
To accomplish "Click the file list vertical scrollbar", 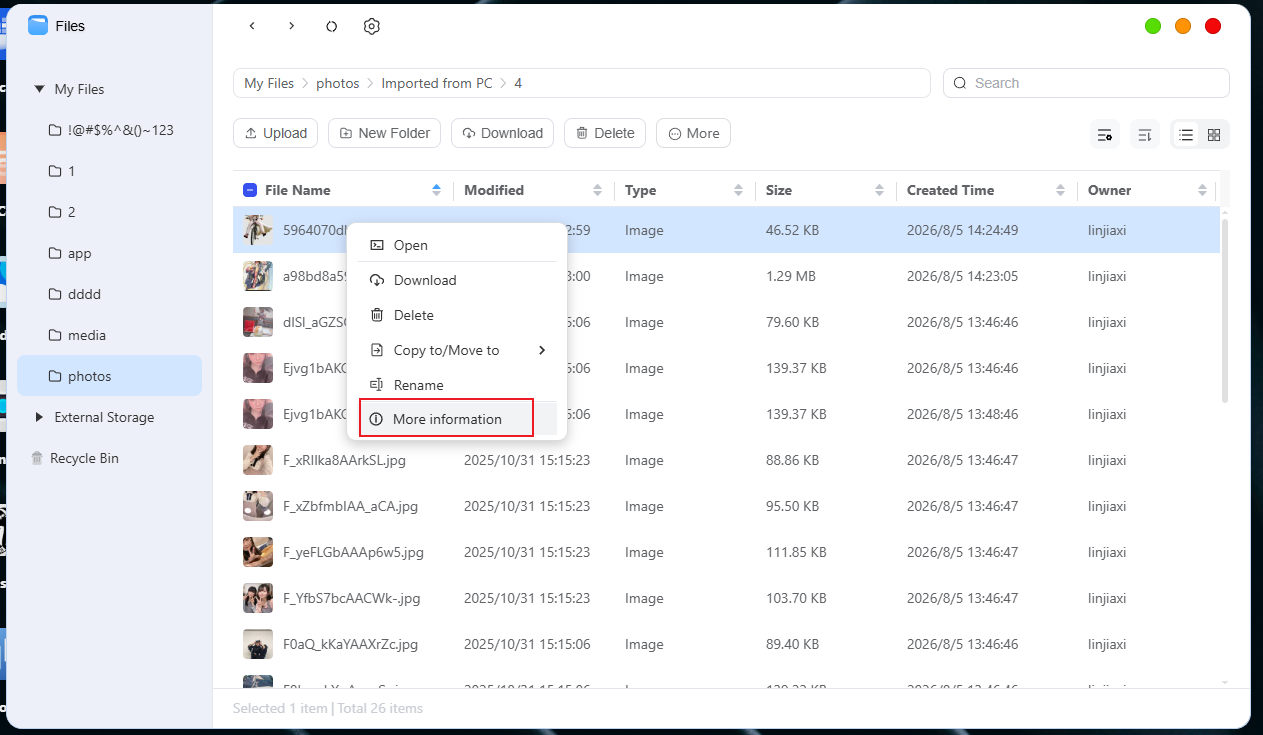I will click(1225, 310).
